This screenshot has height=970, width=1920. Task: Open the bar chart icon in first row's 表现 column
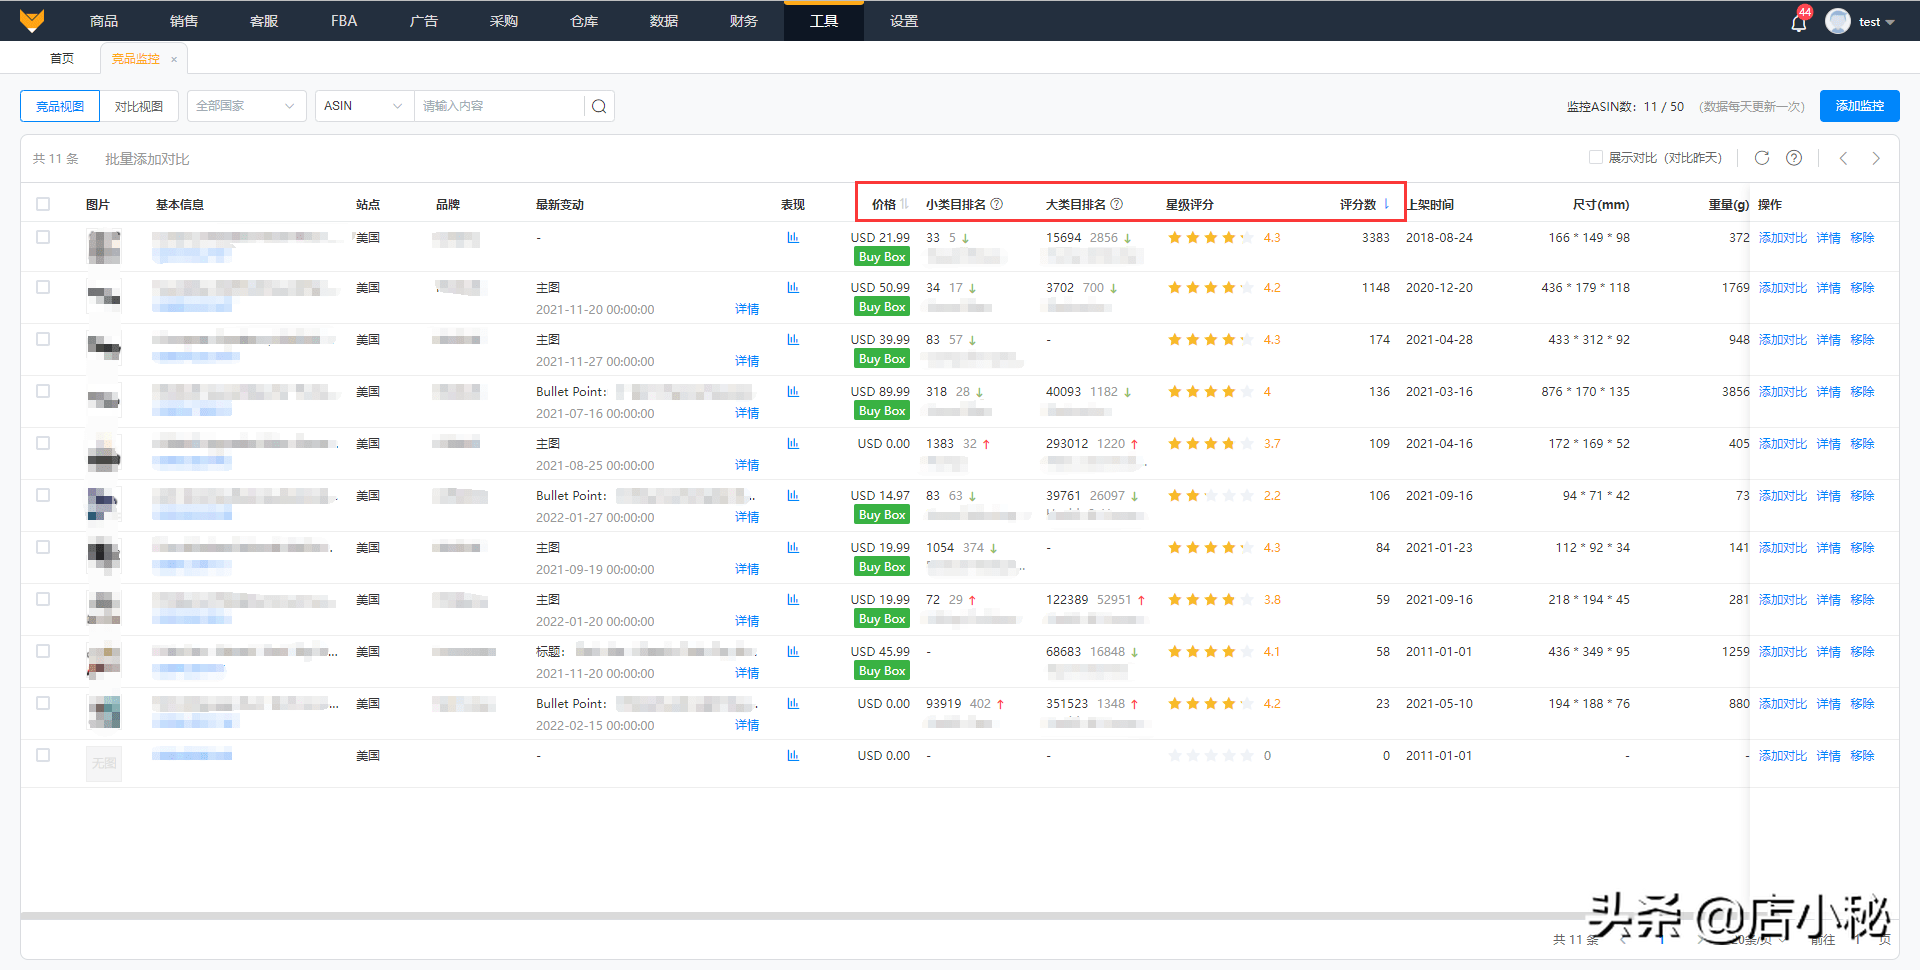coord(793,237)
